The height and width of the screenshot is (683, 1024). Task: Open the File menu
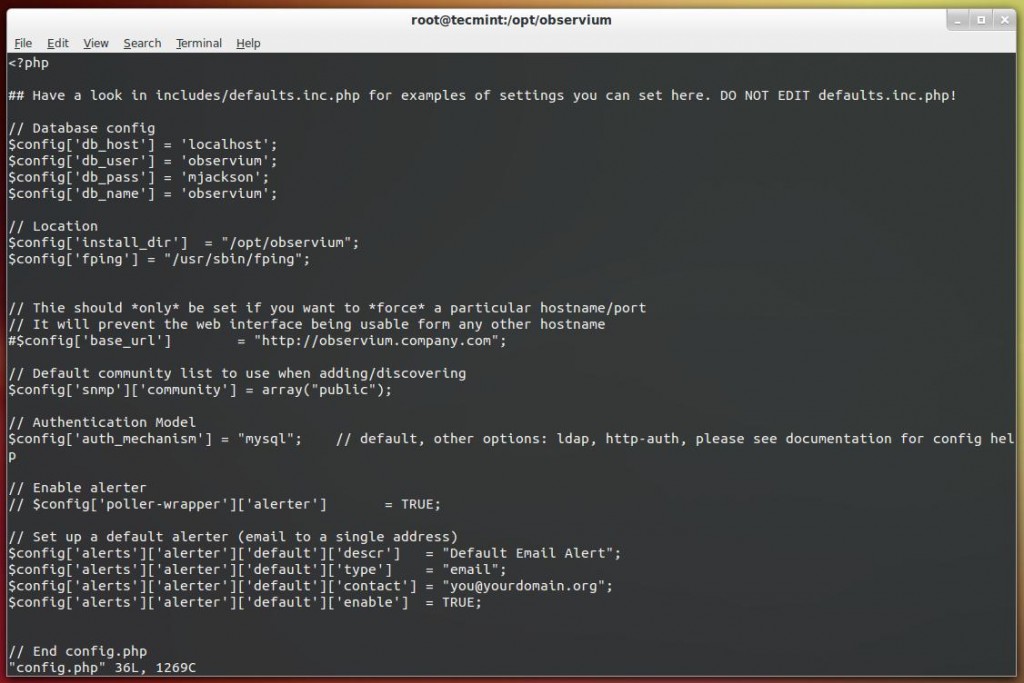click(22, 43)
